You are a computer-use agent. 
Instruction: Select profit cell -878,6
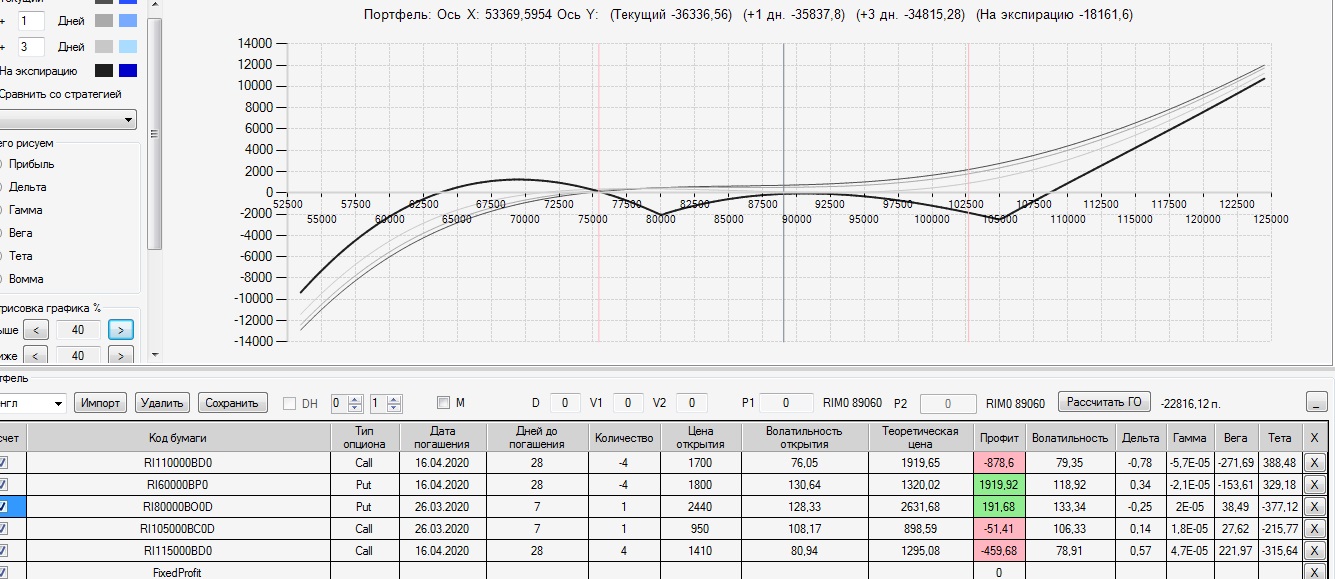click(1000, 463)
